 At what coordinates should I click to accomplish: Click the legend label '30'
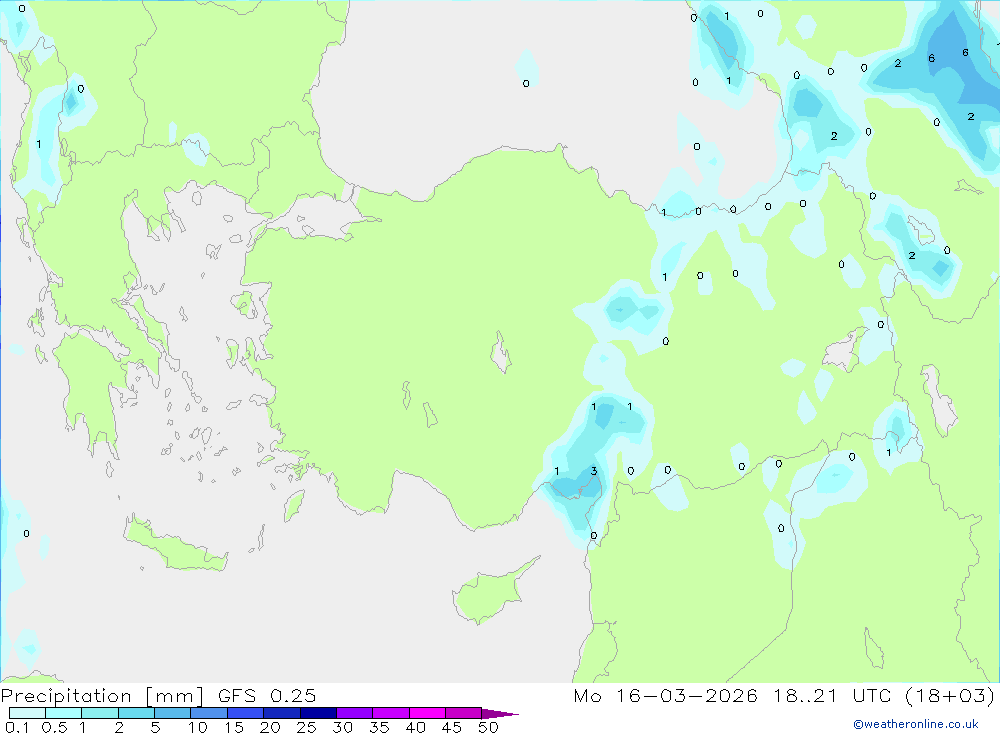[x=343, y=727]
